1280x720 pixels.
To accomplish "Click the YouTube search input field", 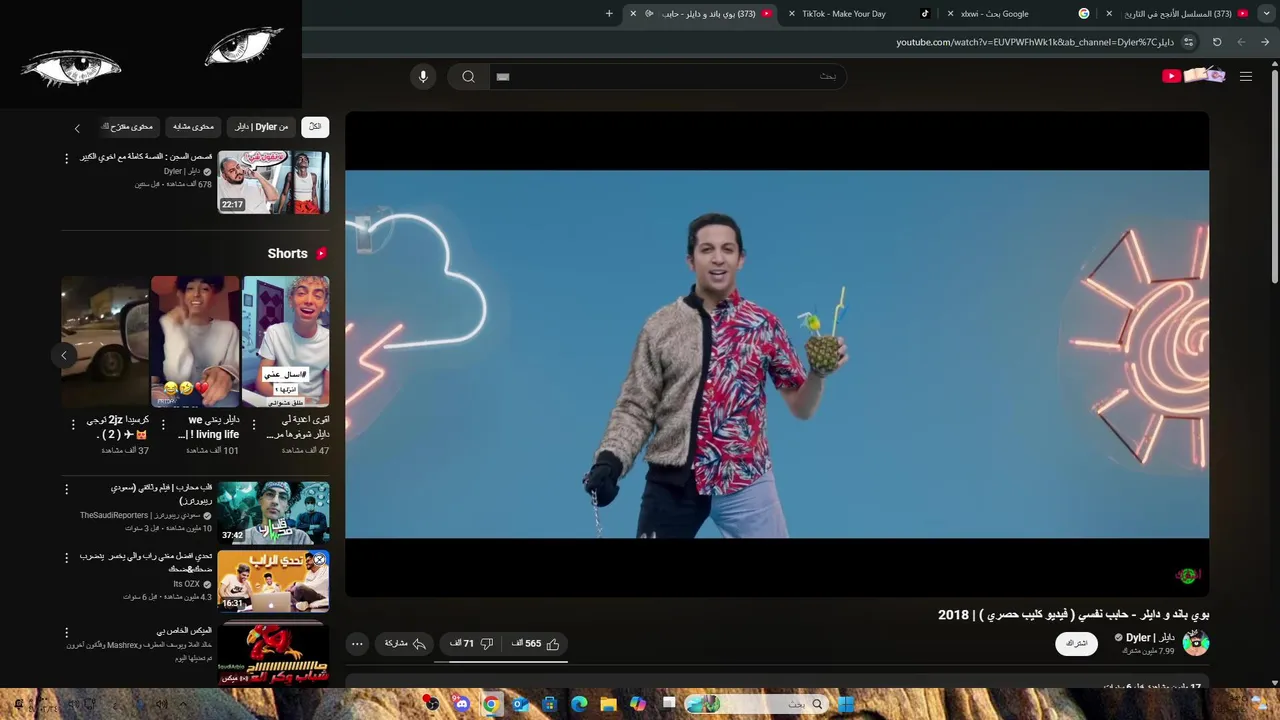I will coord(667,77).
